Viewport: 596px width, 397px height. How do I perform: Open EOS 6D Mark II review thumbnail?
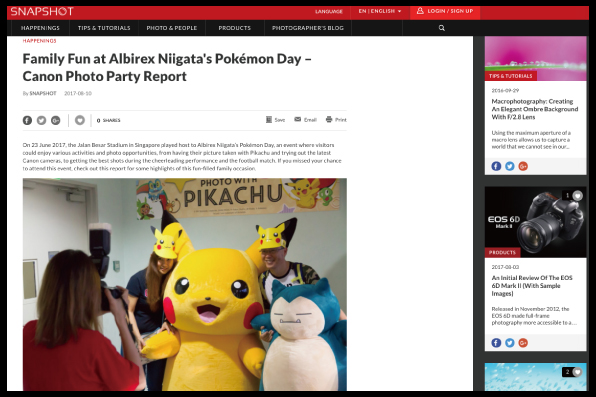[x=535, y=222]
